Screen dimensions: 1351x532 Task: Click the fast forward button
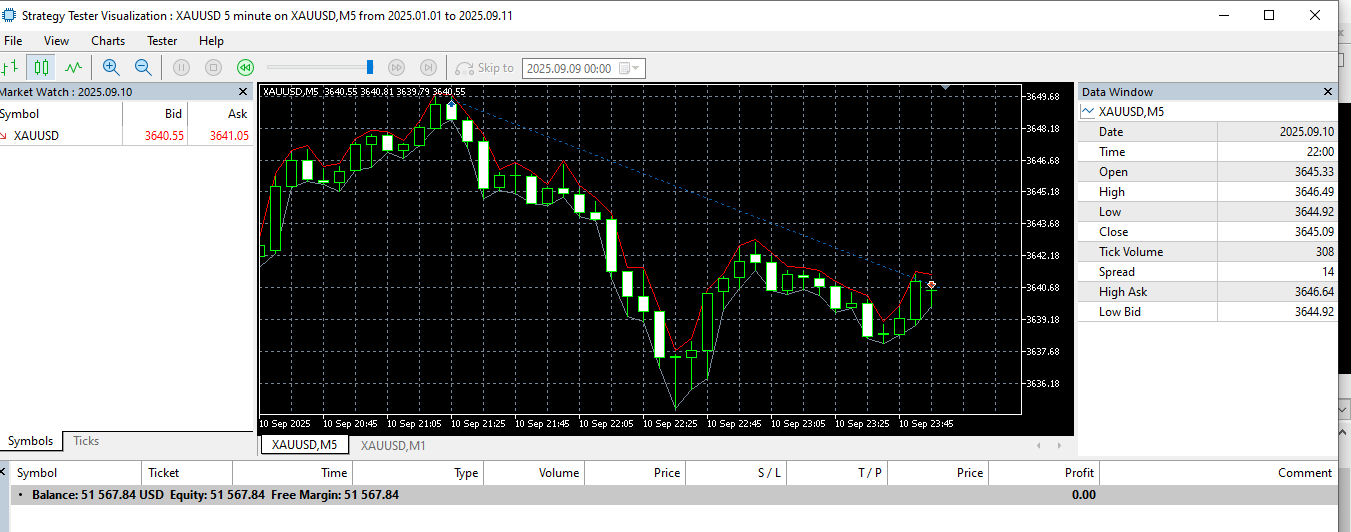click(x=396, y=68)
